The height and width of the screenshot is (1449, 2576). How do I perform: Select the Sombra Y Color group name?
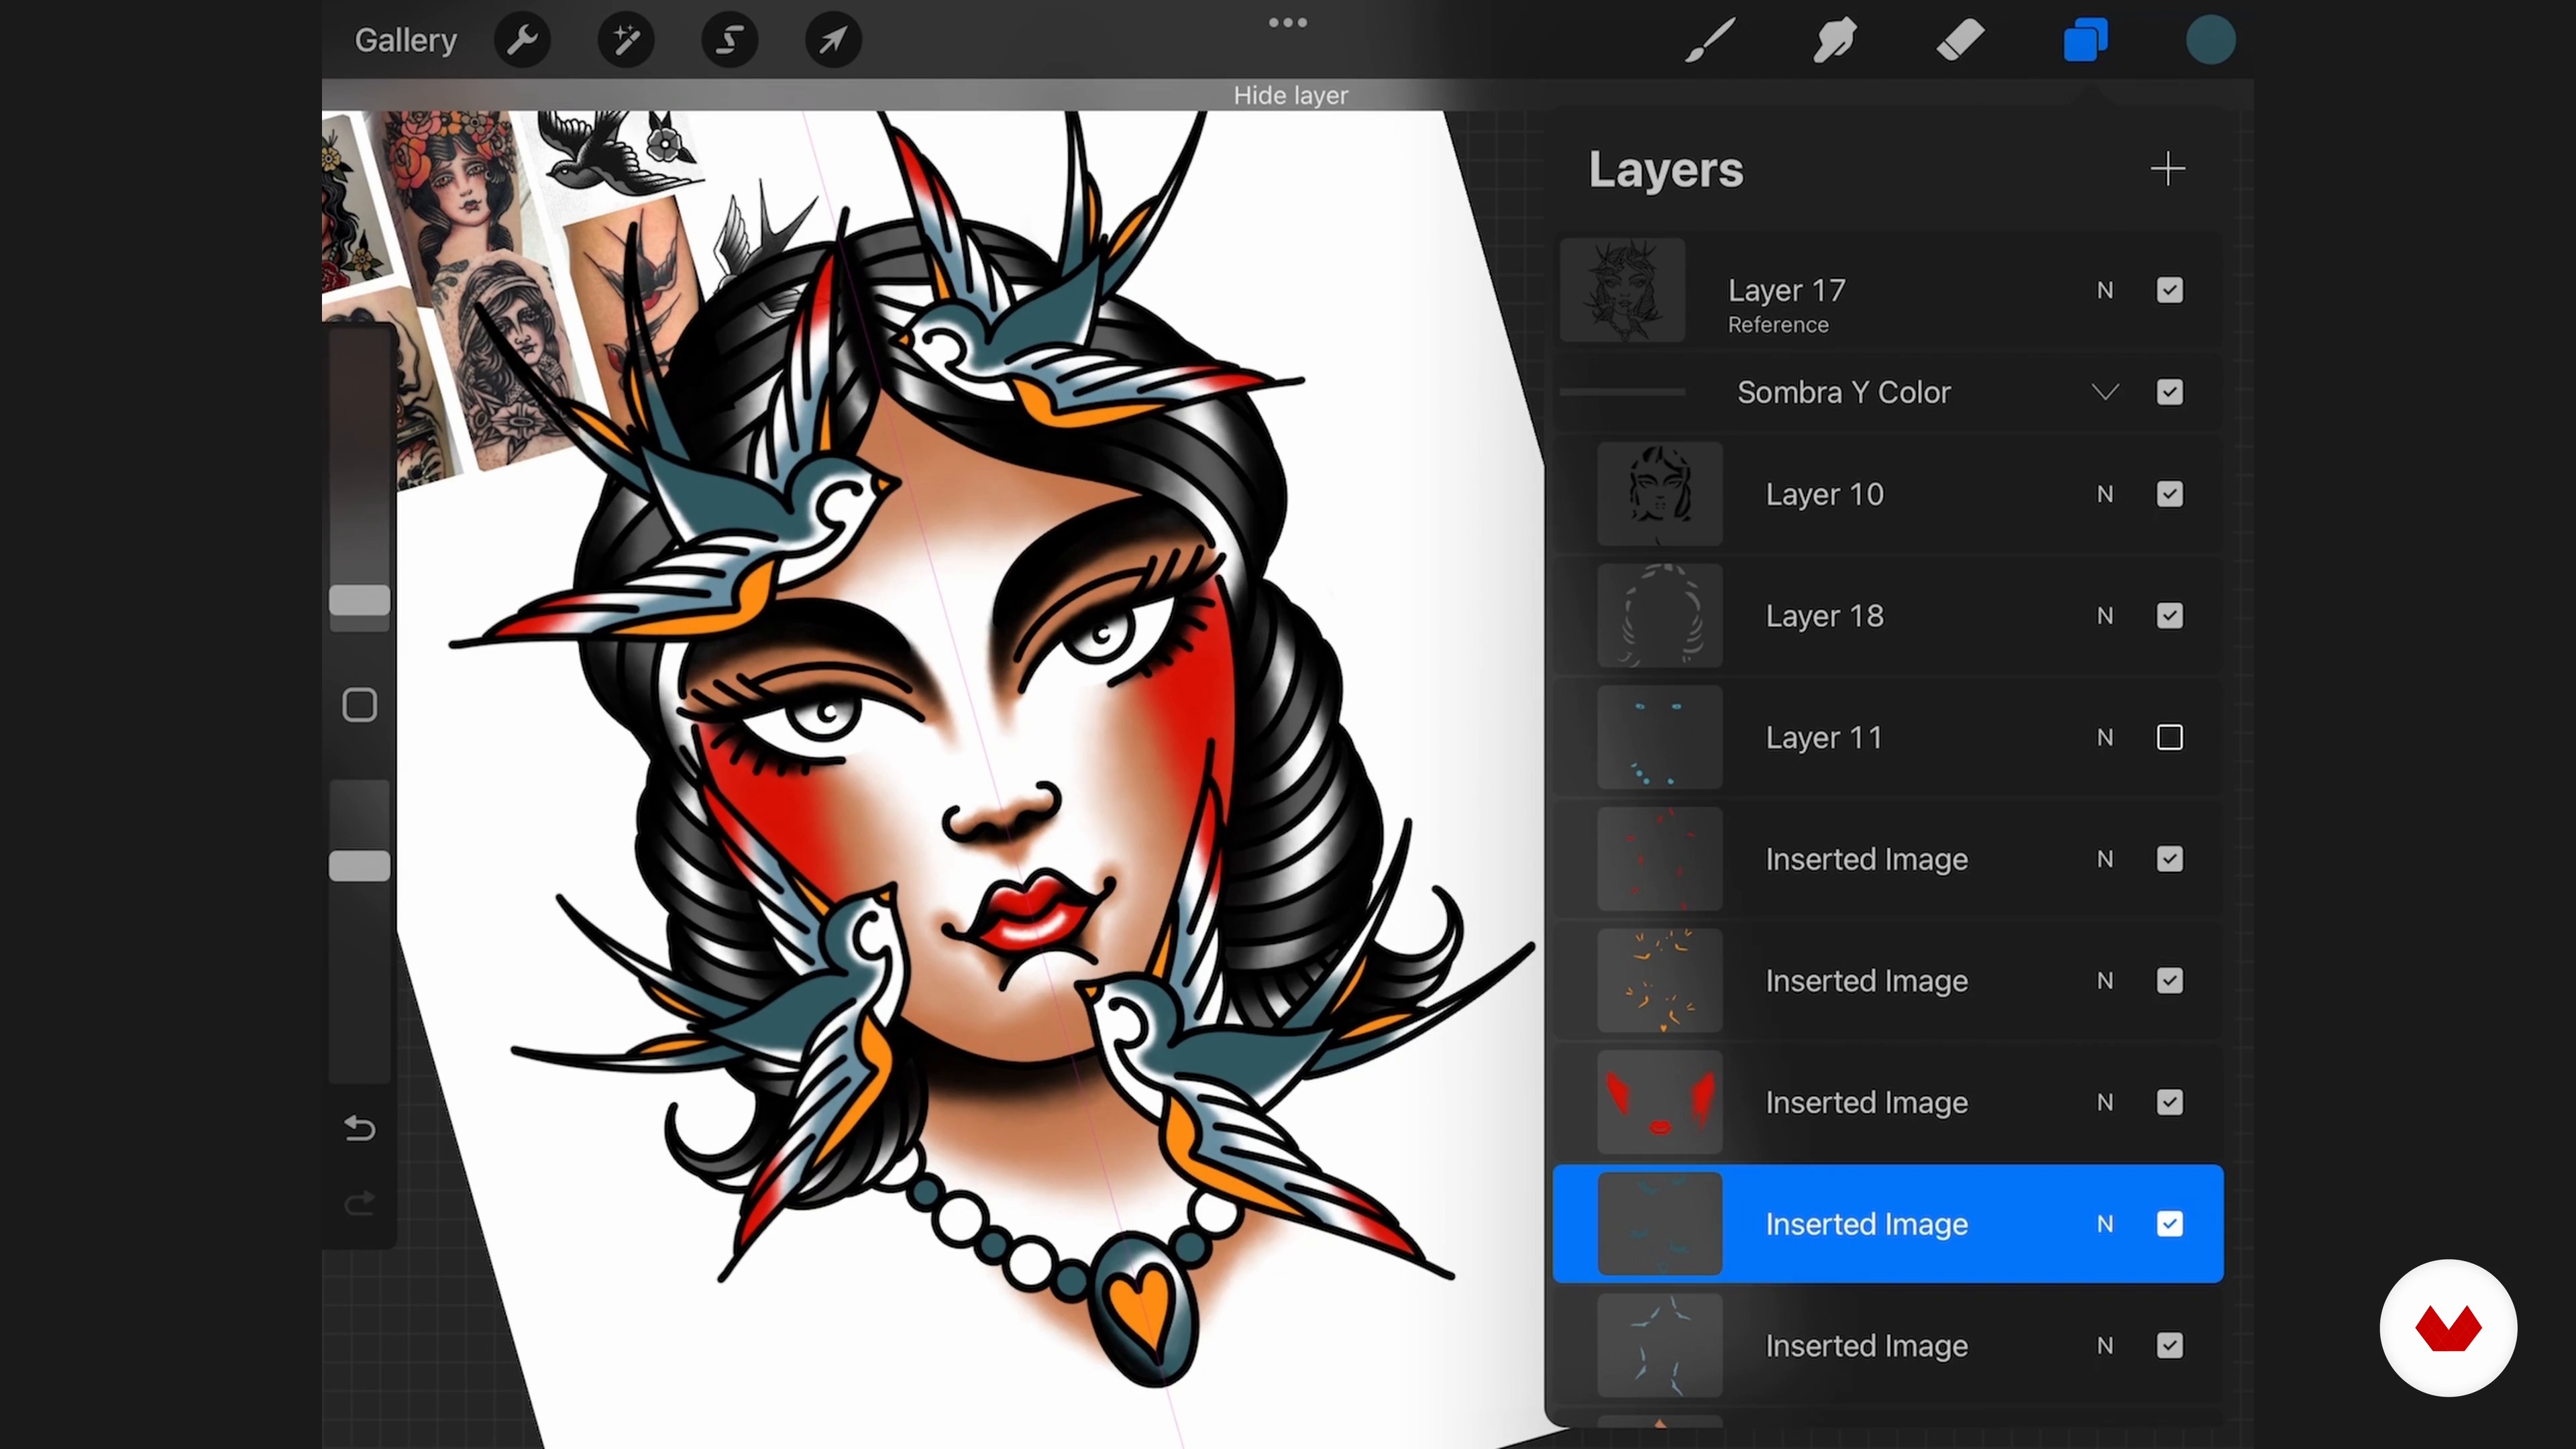[x=1844, y=392]
